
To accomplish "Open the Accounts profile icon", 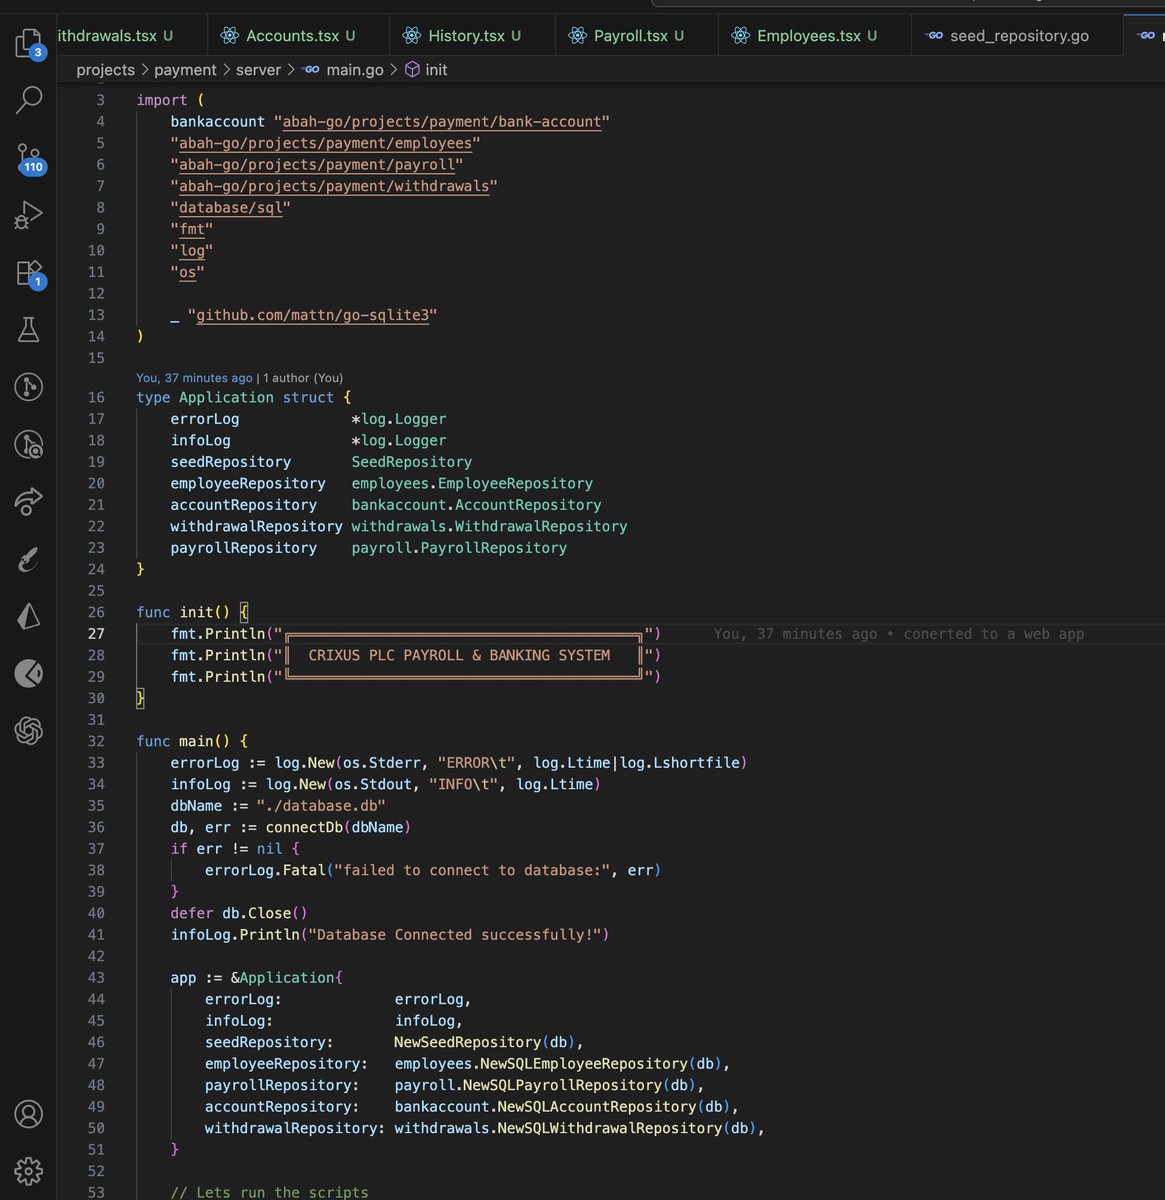I will (28, 1113).
